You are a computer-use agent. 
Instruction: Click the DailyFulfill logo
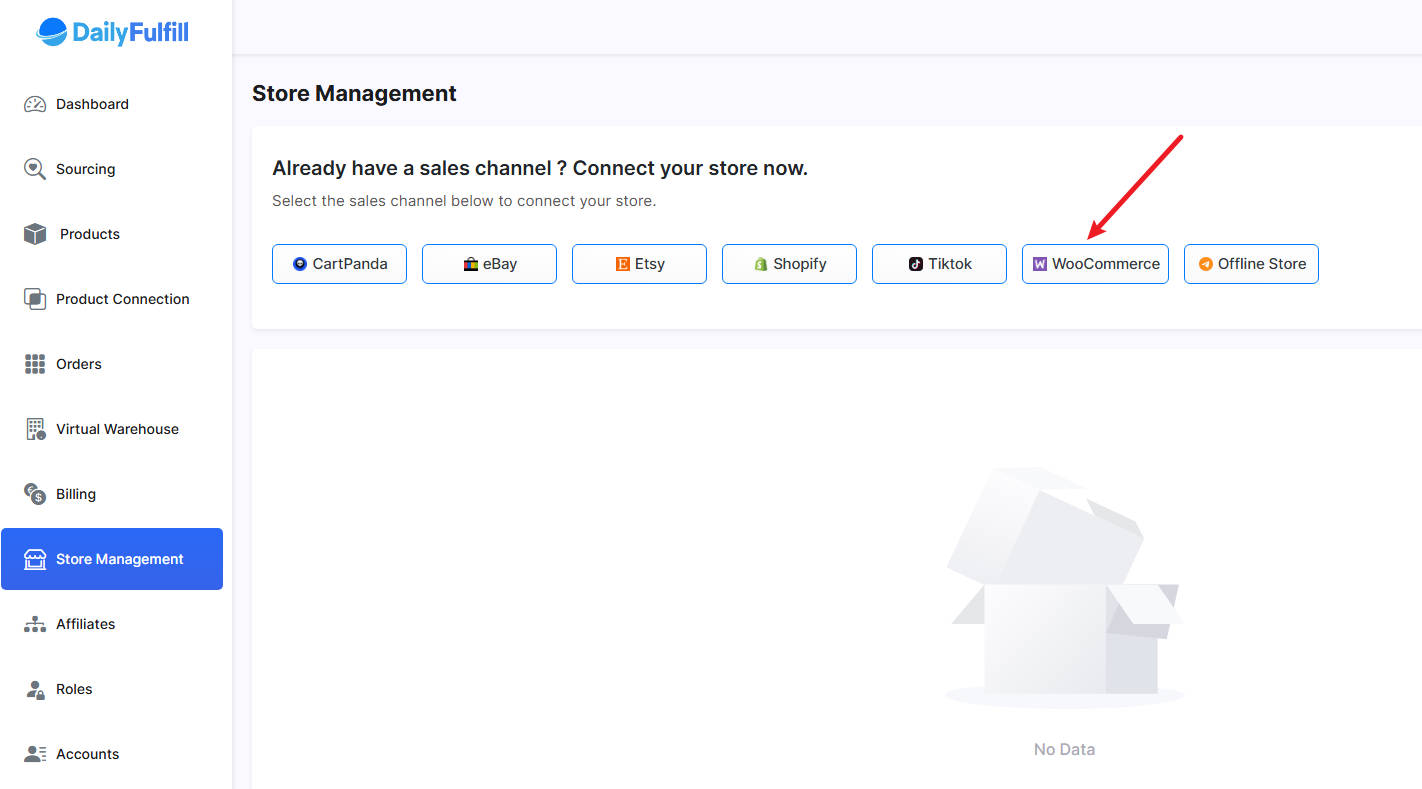[112, 33]
